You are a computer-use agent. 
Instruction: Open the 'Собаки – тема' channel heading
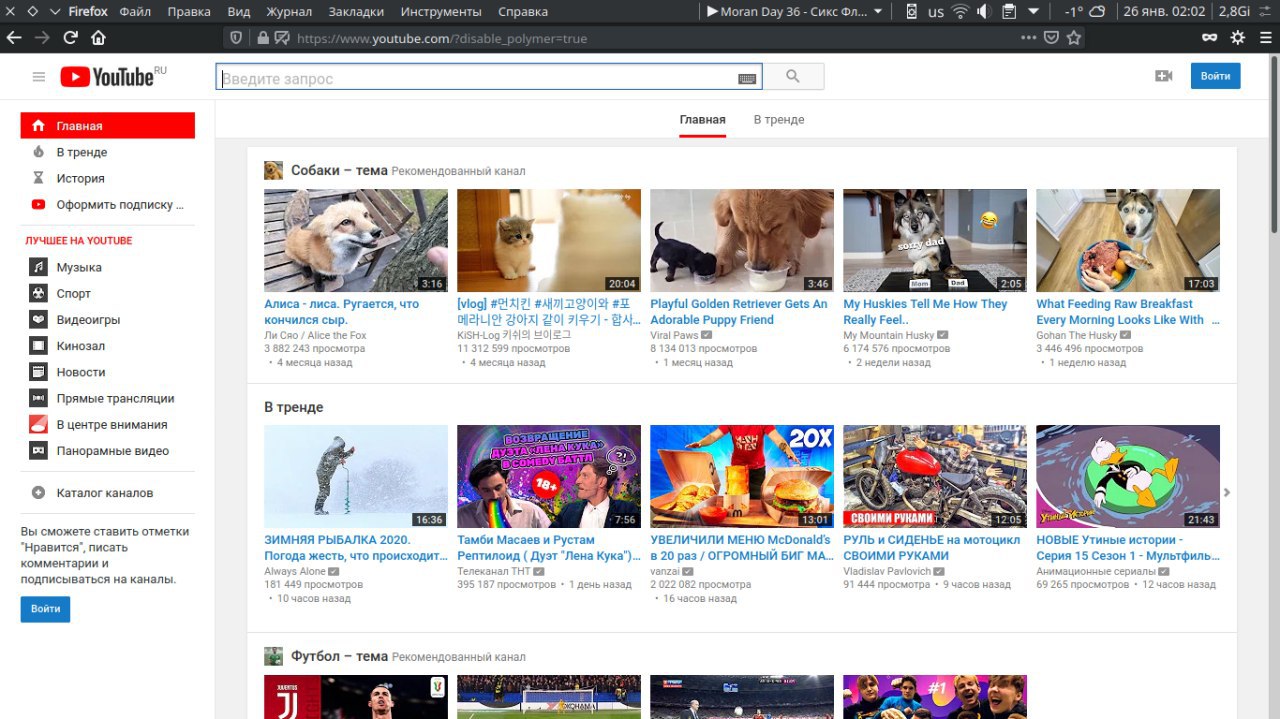tap(339, 170)
